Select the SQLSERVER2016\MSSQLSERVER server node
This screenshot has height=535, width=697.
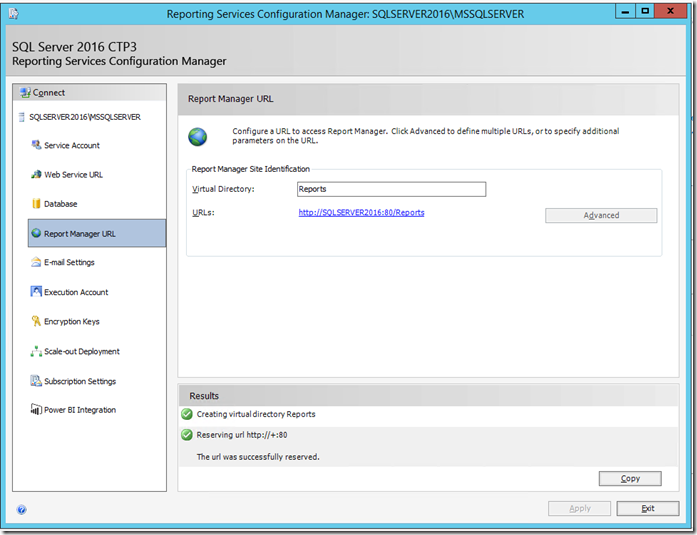(x=84, y=116)
